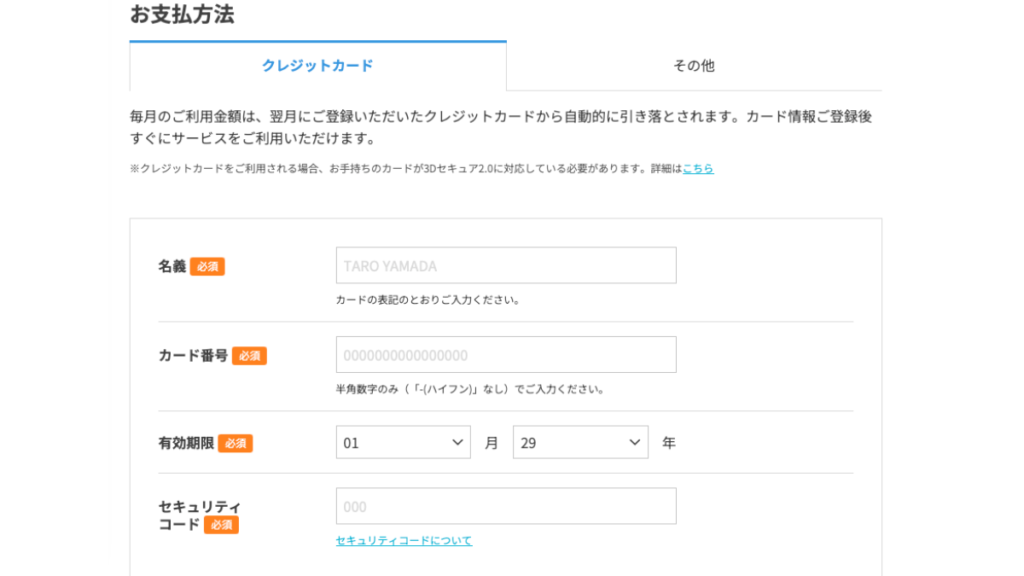This screenshot has width=1024, height=576.
Task: Click the セキュリティコード input field
Action: coord(506,506)
